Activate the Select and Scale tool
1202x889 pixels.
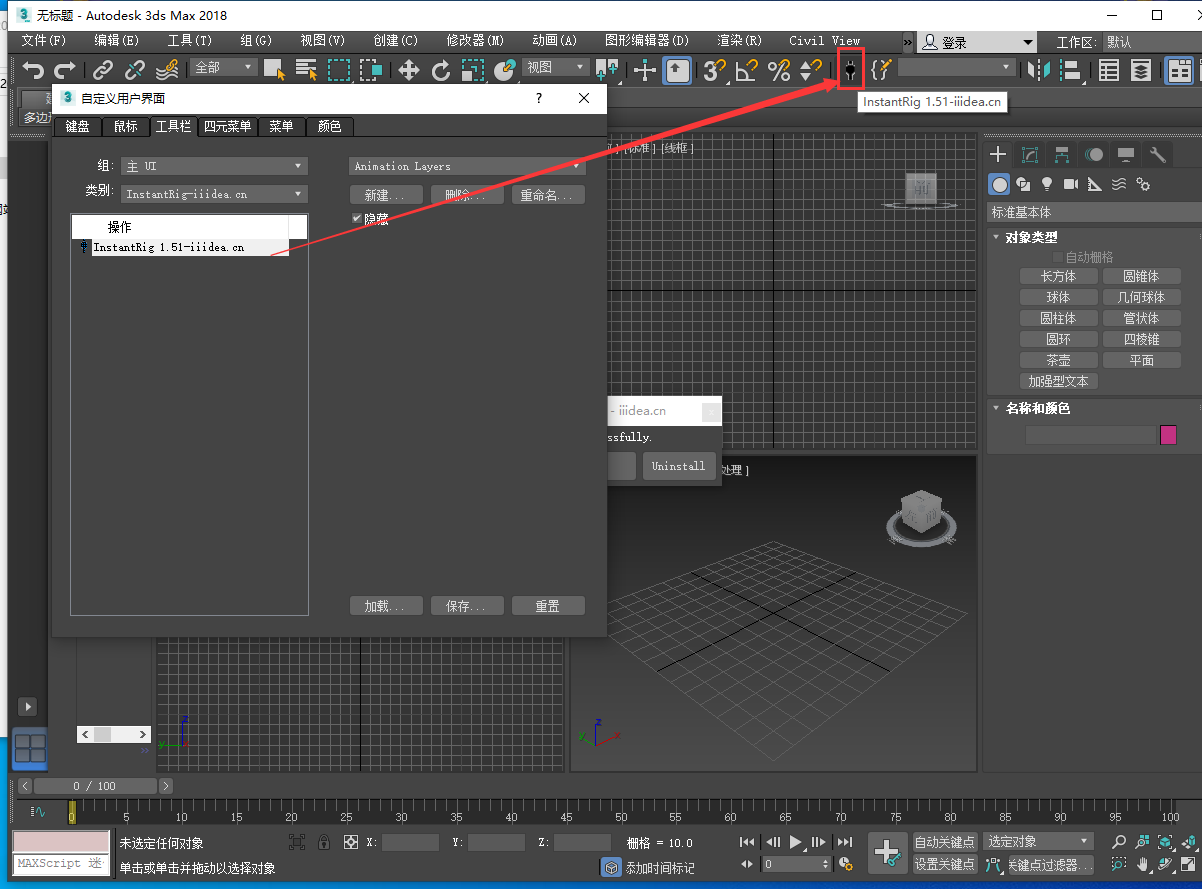[x=473, y=70]
